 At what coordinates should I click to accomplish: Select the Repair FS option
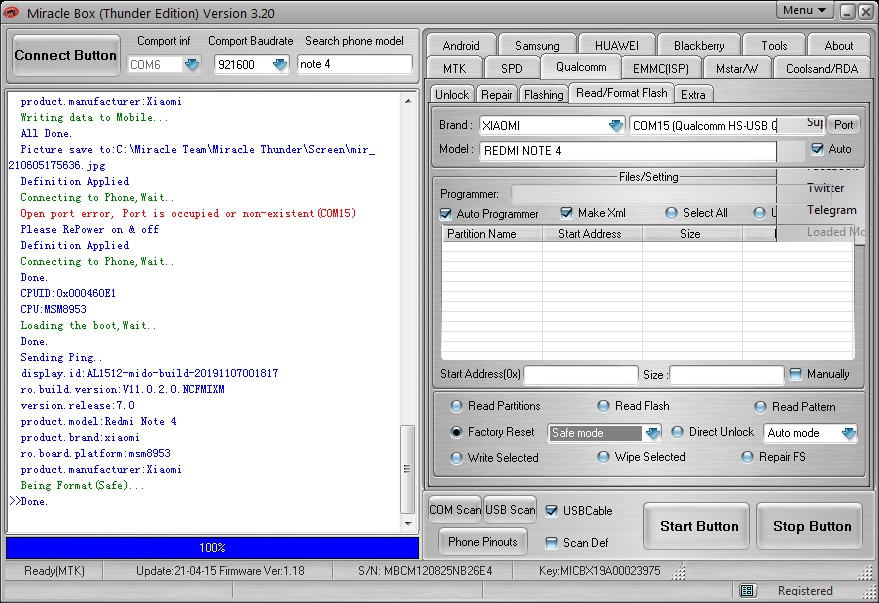point(747,457)
